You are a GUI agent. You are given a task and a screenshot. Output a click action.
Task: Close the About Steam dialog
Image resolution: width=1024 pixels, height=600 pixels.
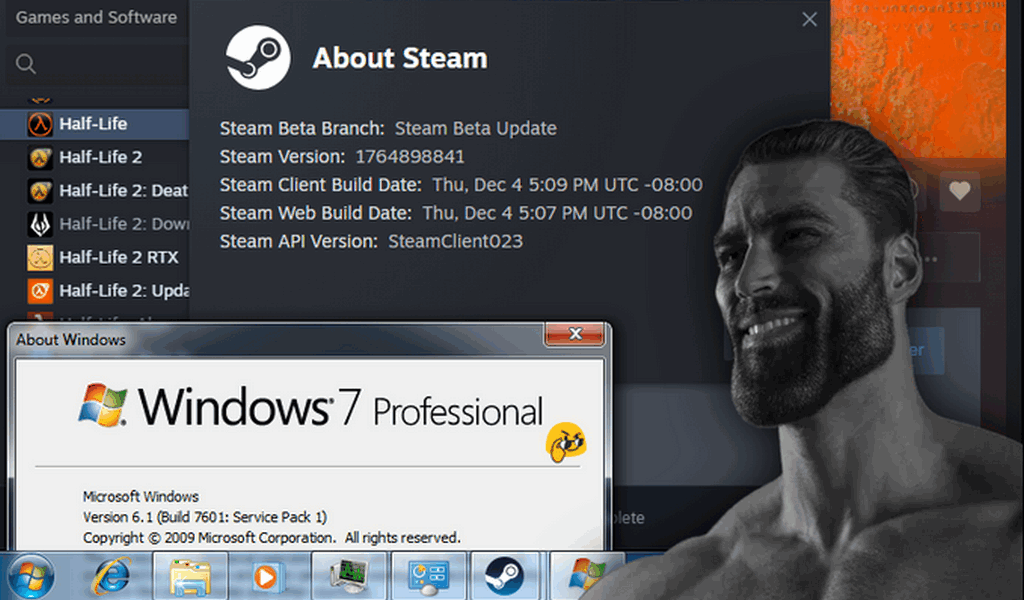pyautogui.click(x=810, y=20)
